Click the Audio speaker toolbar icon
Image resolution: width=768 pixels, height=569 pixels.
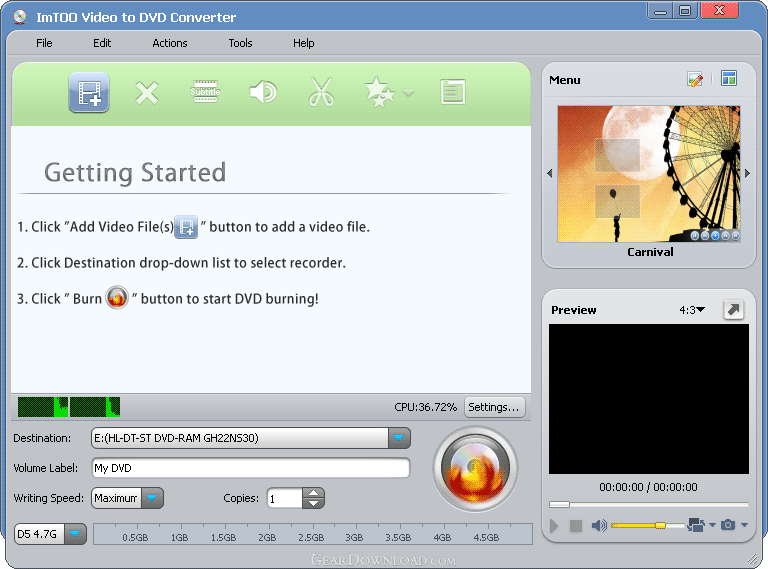(x=263, y=92)
